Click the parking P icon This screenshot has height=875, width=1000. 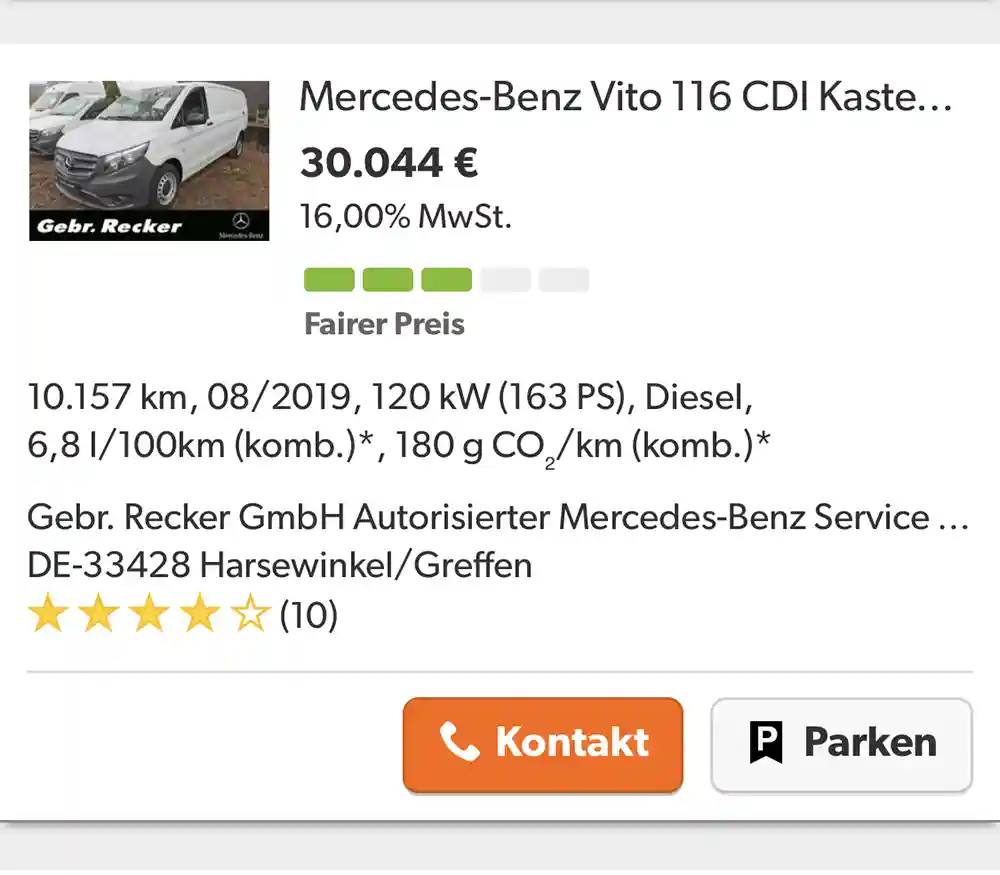pyautogui.click(x=766, y=743)
